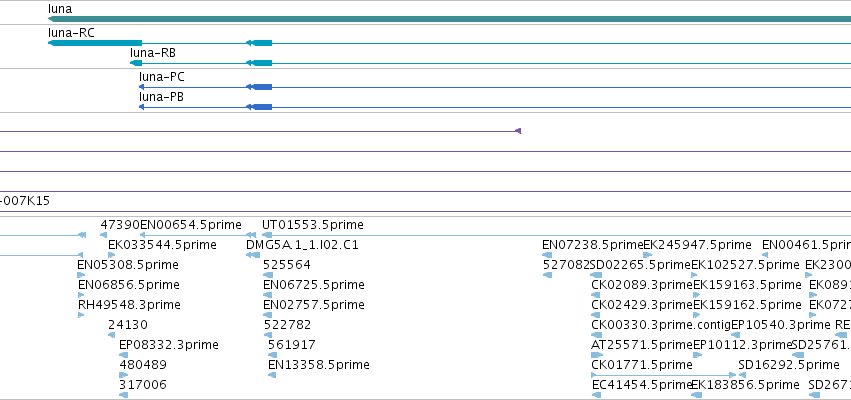
Task: Click EK159162.5prime EST label
Action: tap(747, 305)
